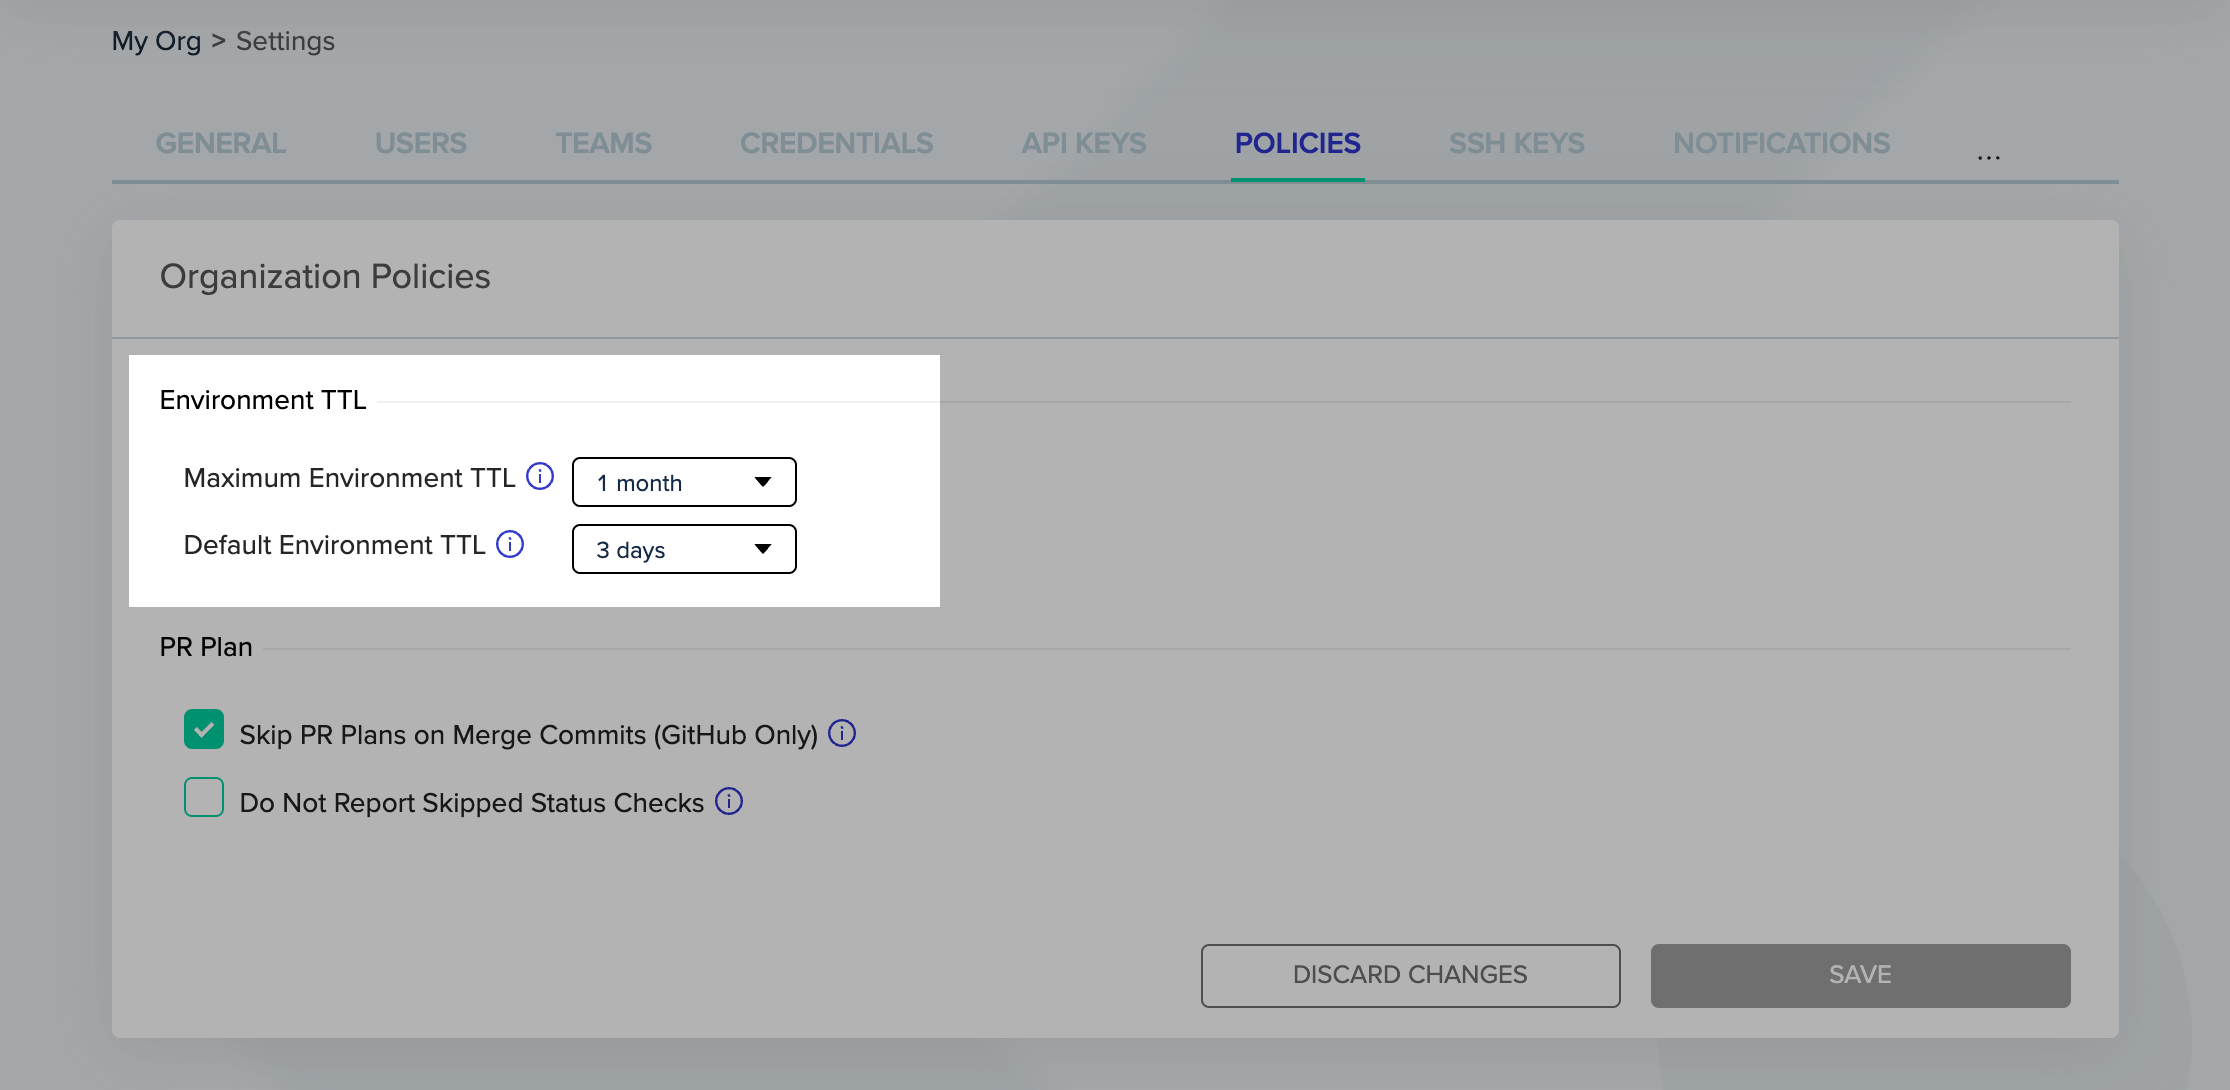Open the Notifications tab
Screen dimensions: 2230x1090
click(x=1781, y=144)
